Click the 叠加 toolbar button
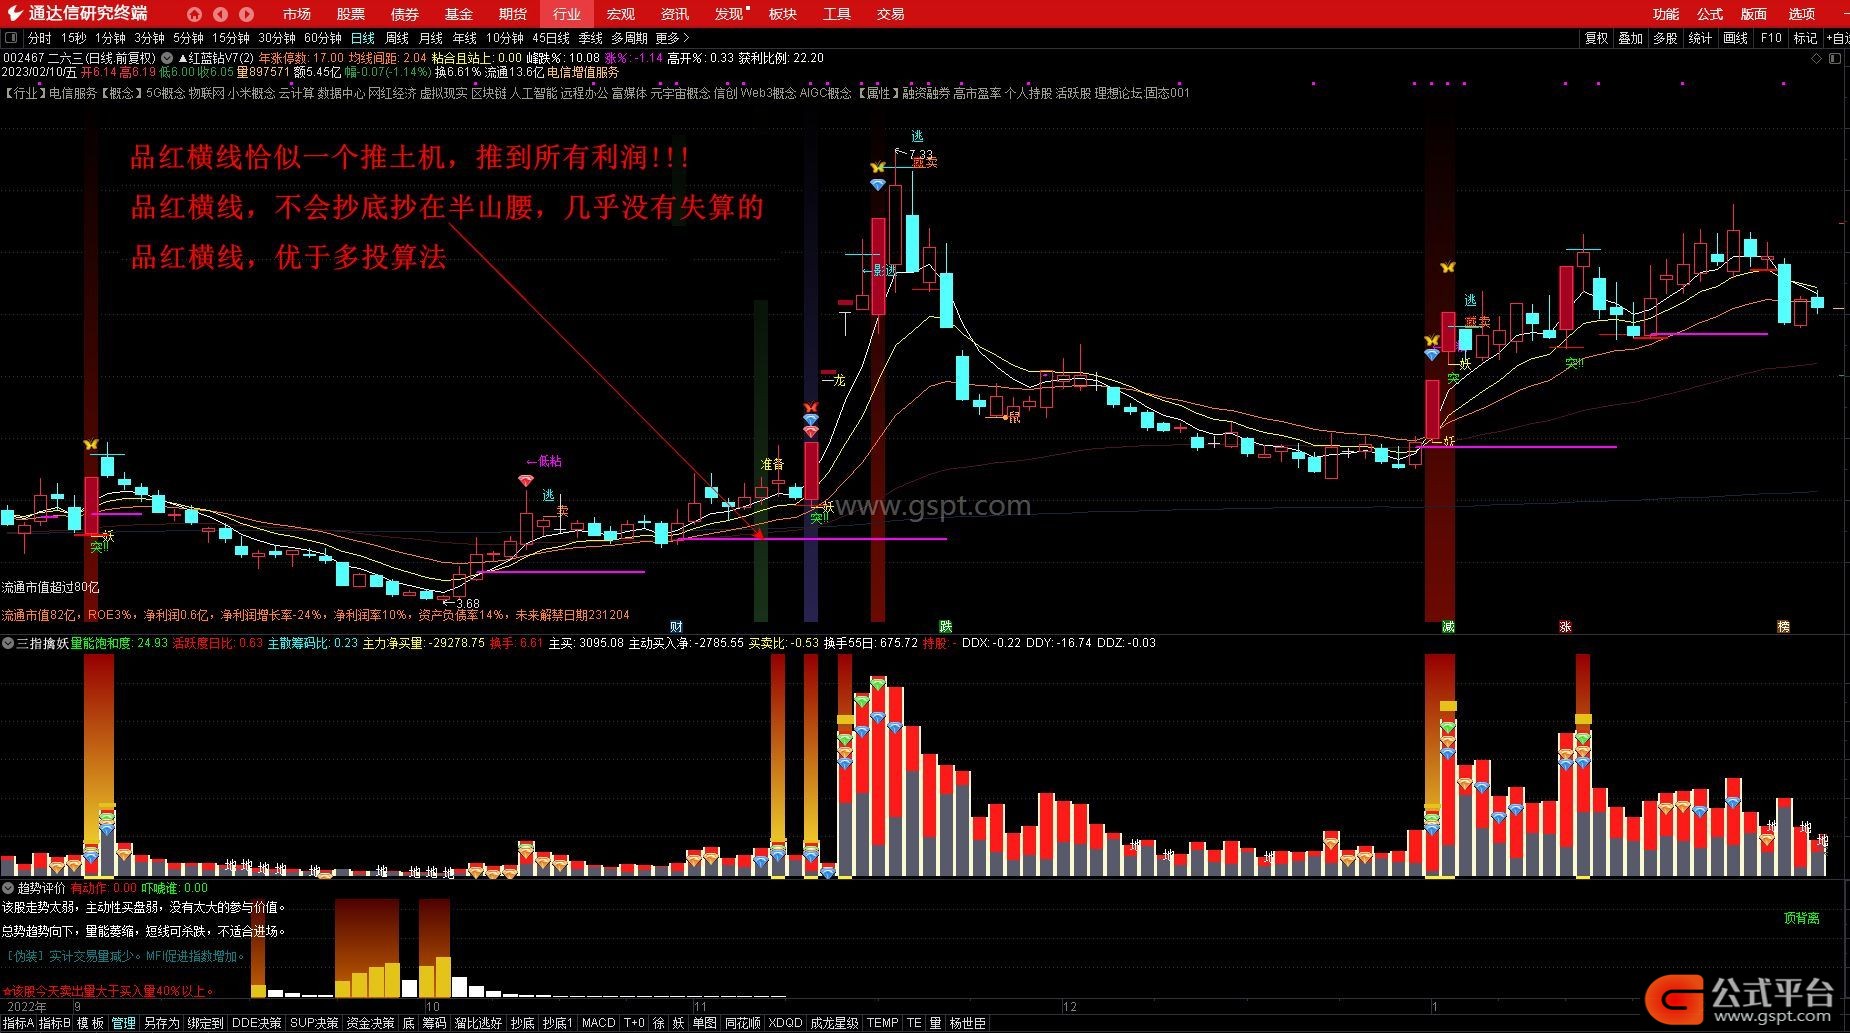Viewport: 1850px width, 1033px height. (x=1630, y=38)
